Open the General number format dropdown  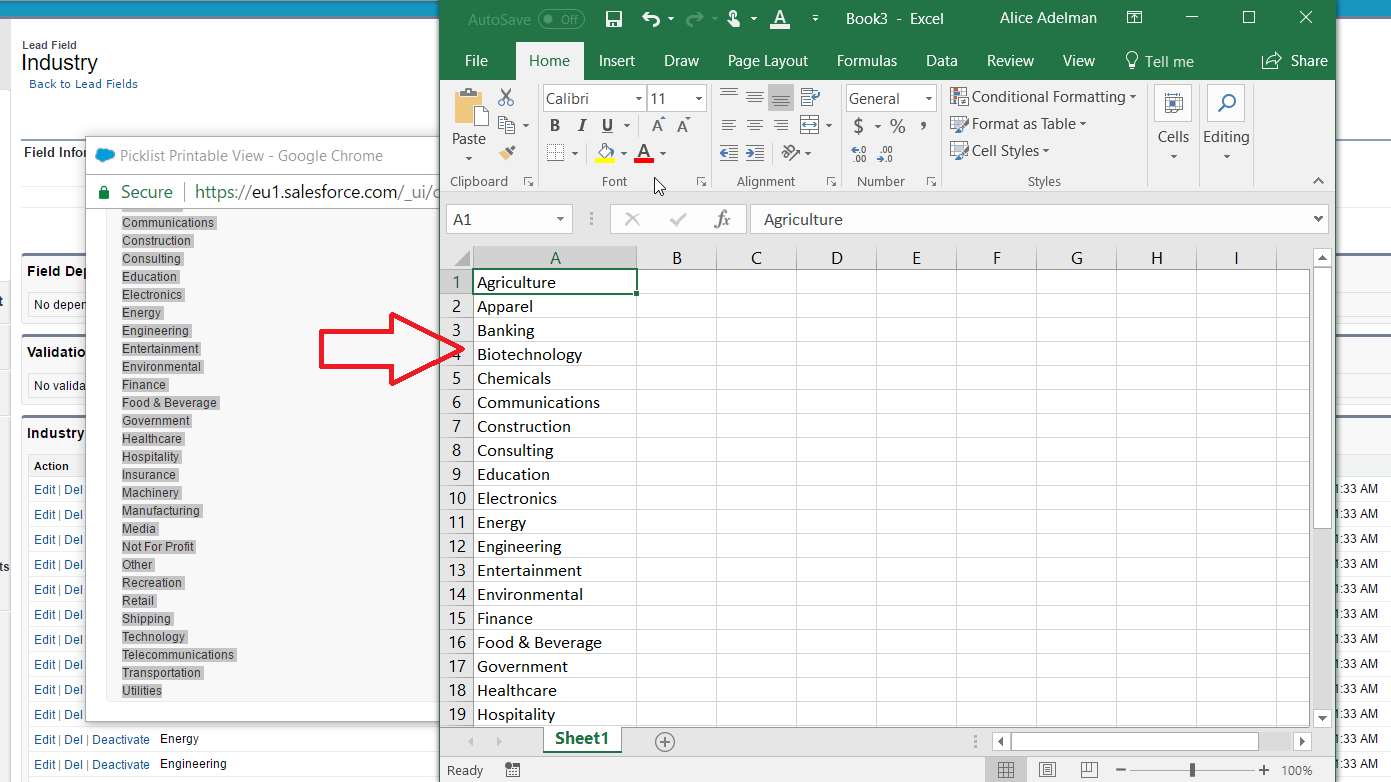pos(929,99)
